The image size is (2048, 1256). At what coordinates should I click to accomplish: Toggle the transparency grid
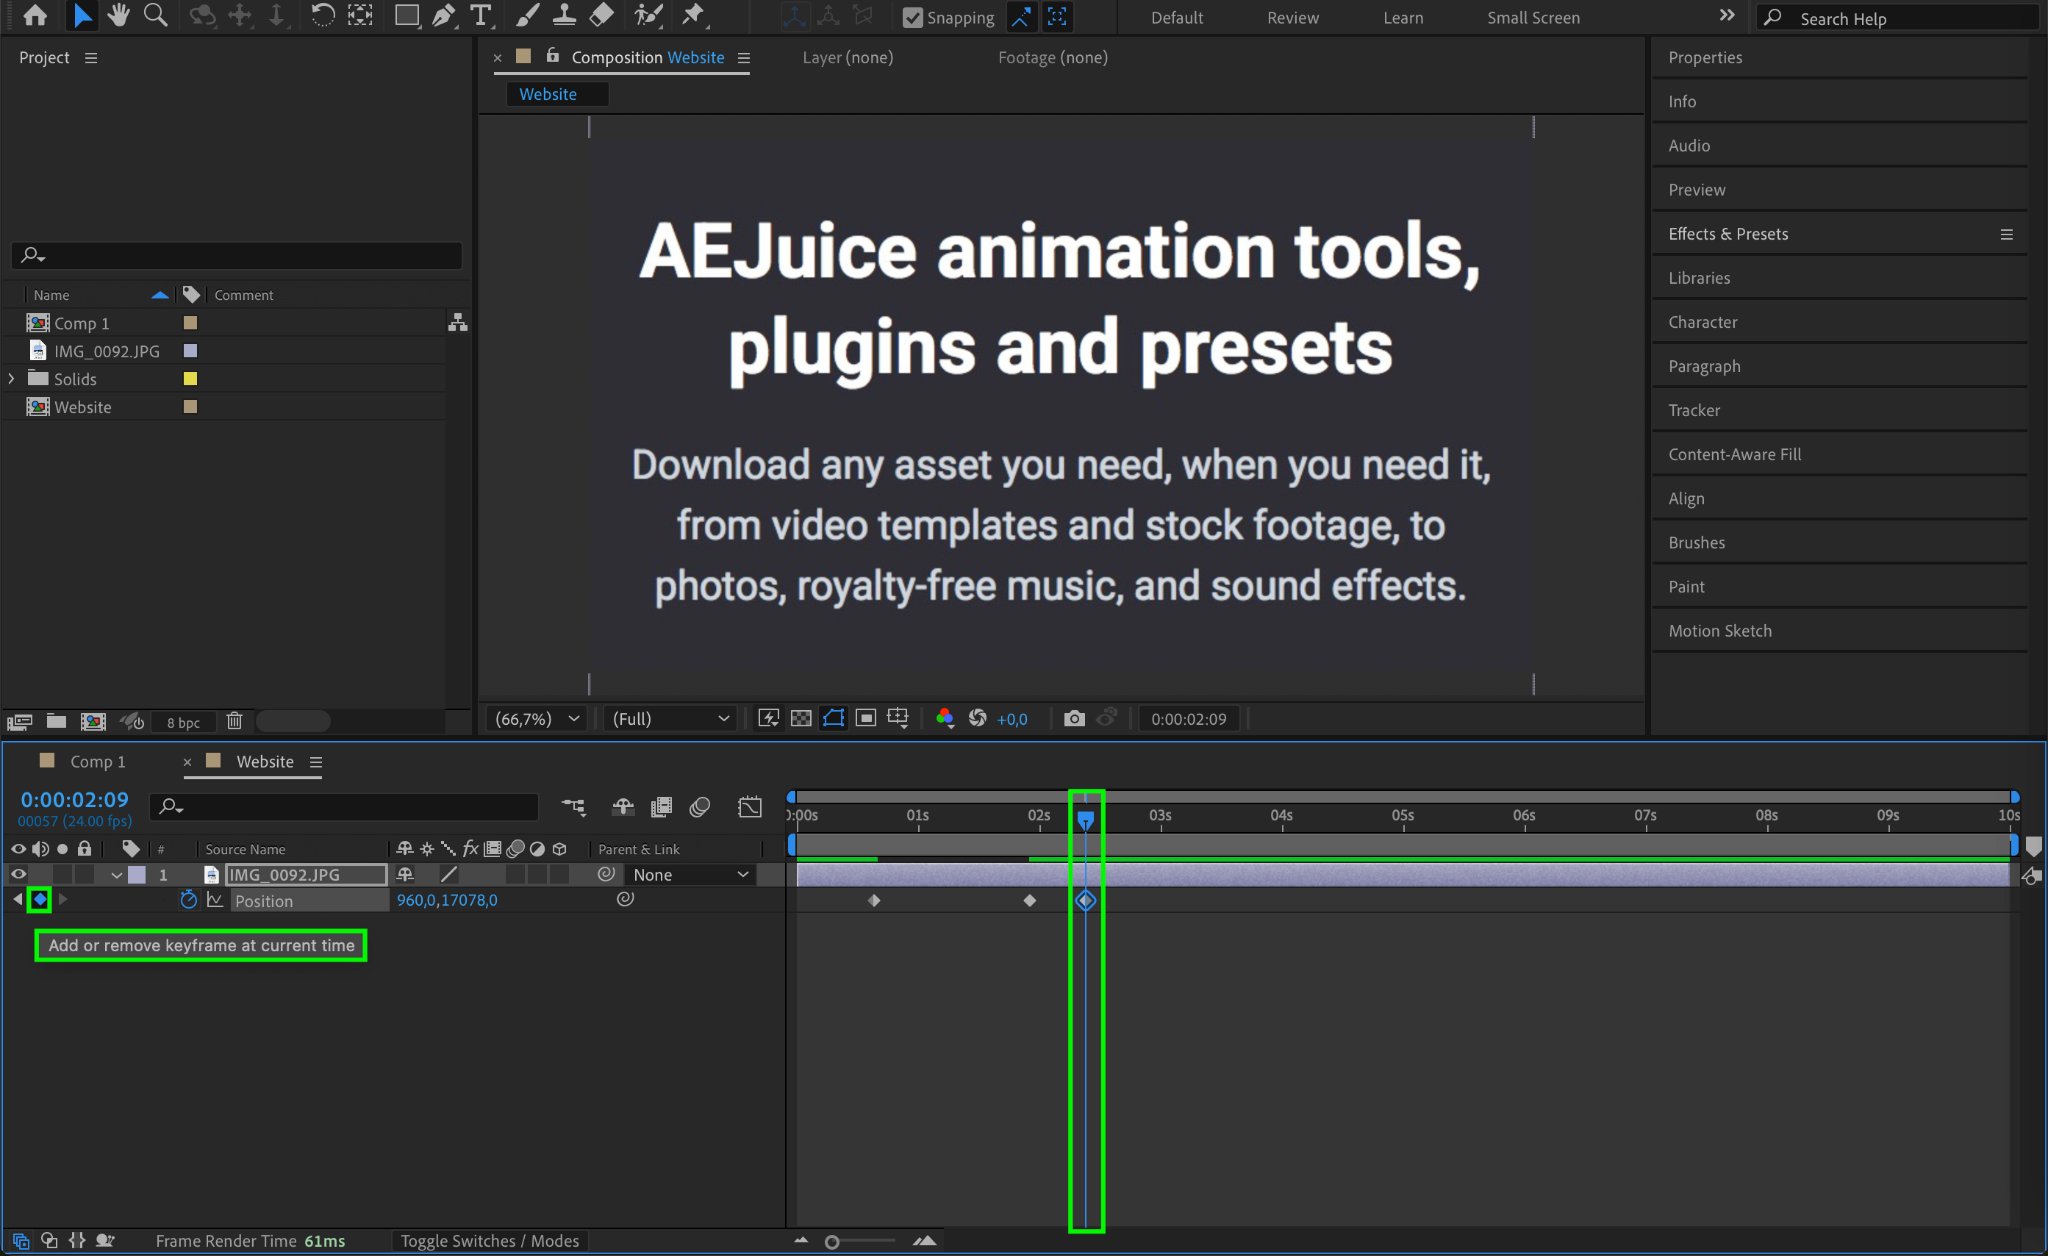801,719
